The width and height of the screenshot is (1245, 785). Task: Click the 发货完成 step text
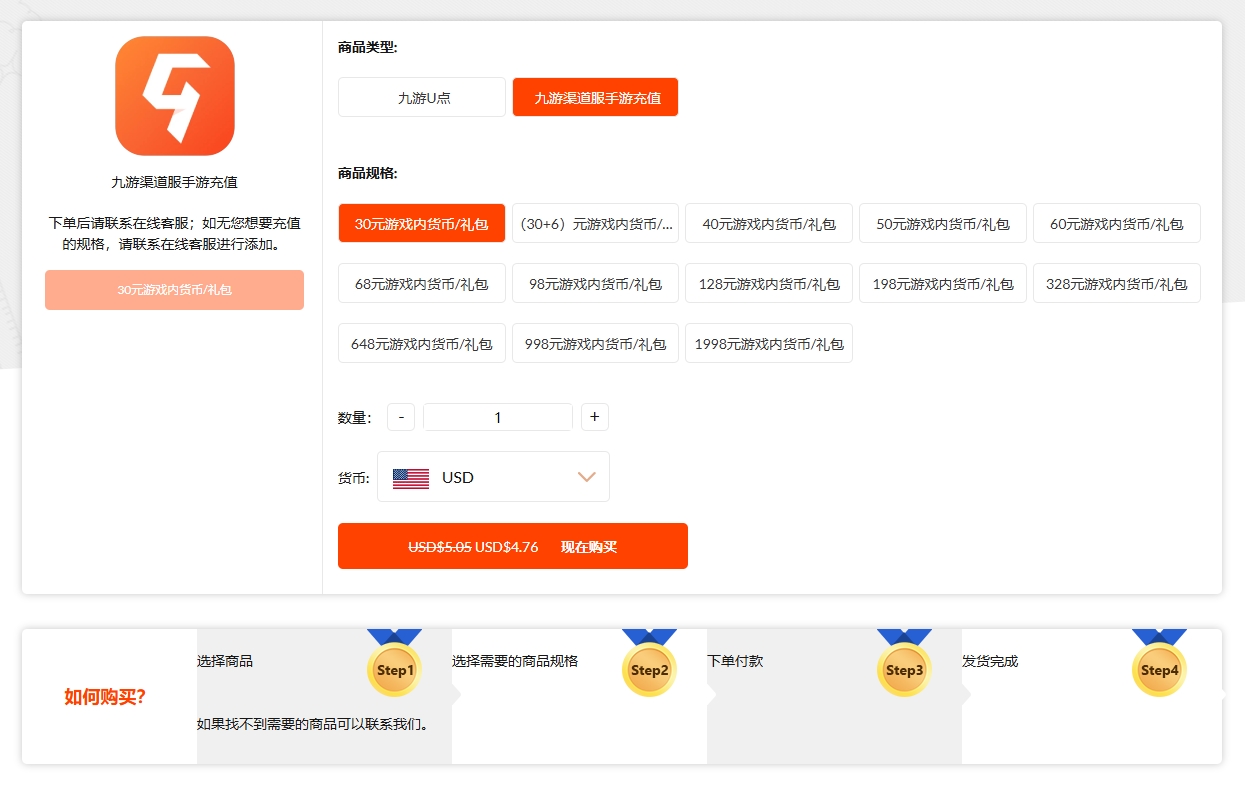tap(990, 661)
